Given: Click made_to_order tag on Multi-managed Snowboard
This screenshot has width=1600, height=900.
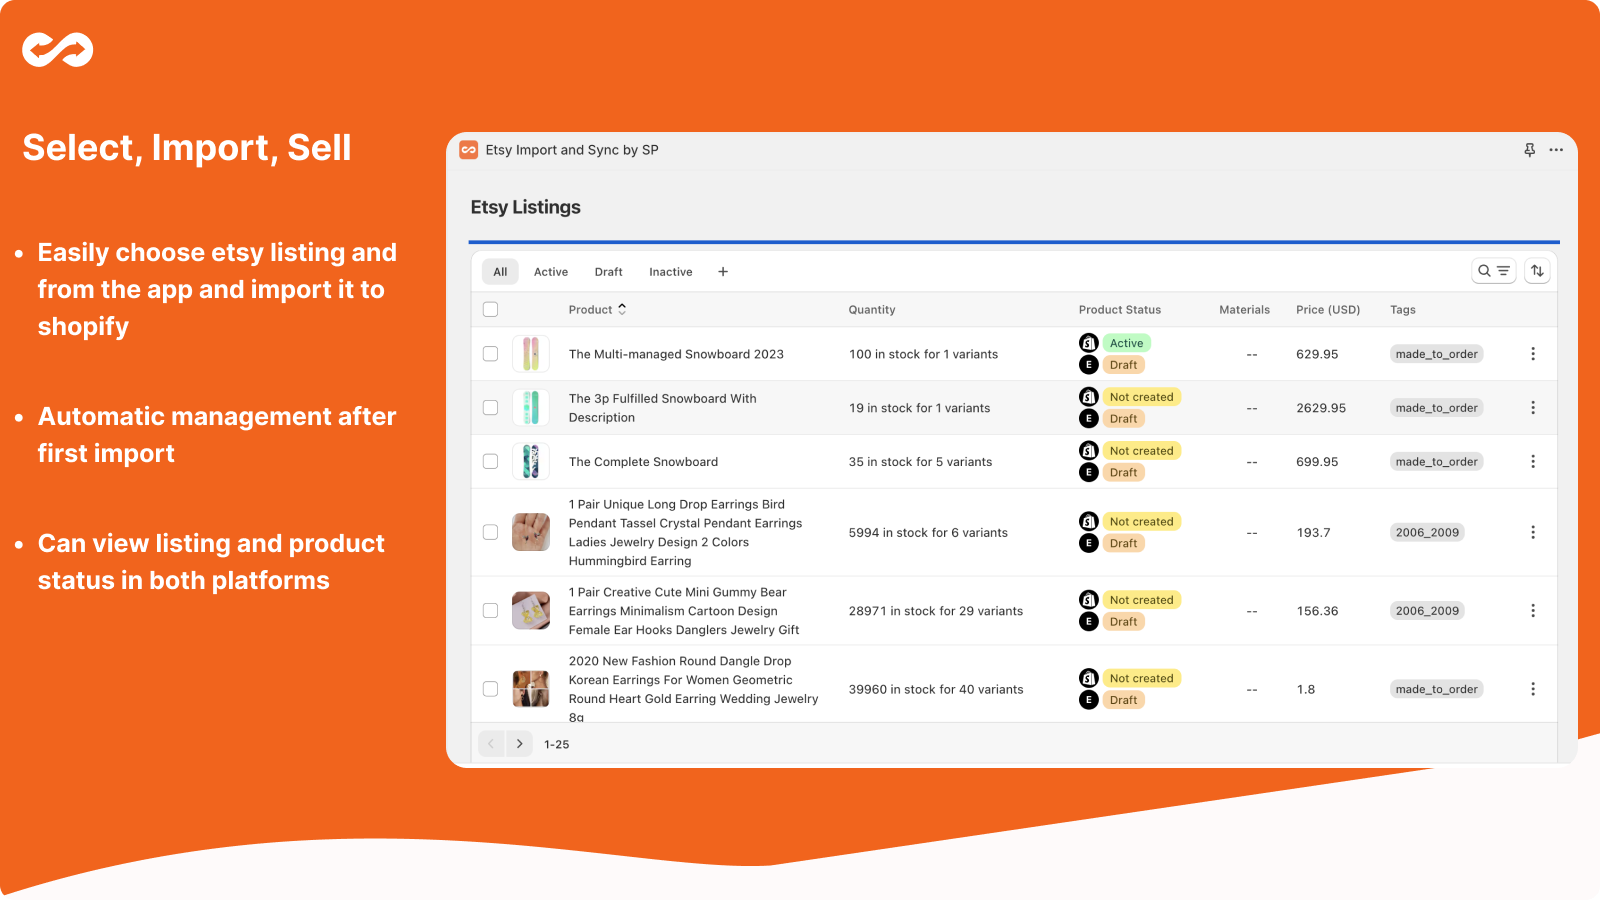Looking at the screenshot, I should point(1437,354).
